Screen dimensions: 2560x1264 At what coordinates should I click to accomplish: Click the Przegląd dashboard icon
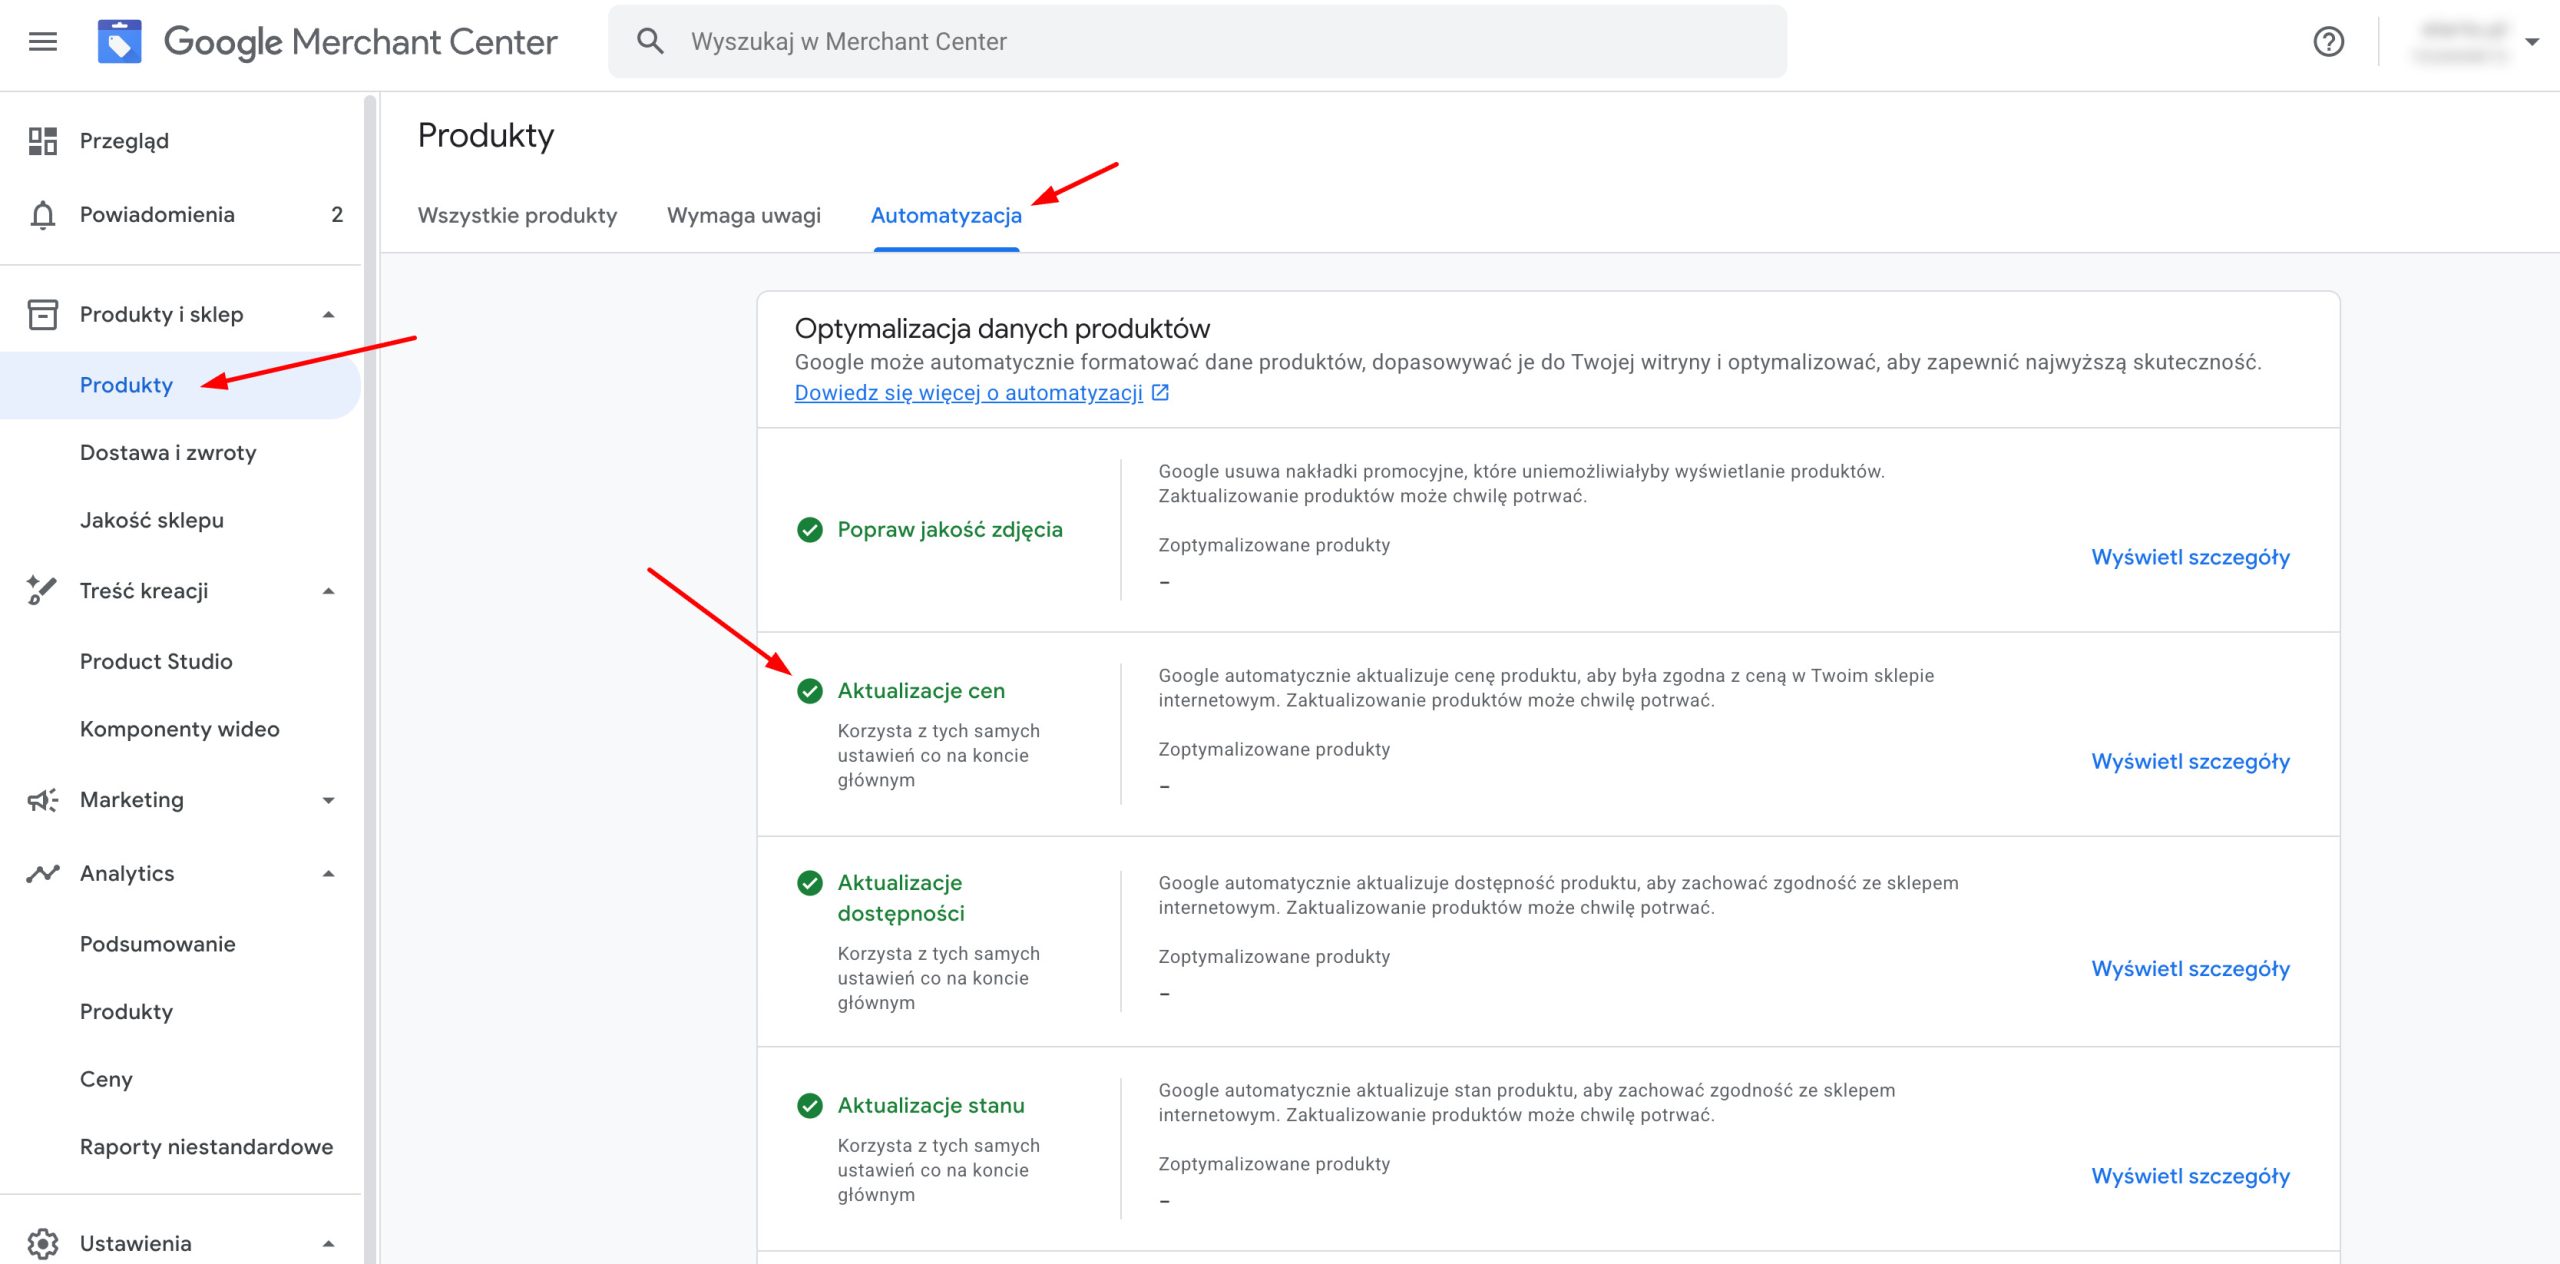(x=43, y=141)
